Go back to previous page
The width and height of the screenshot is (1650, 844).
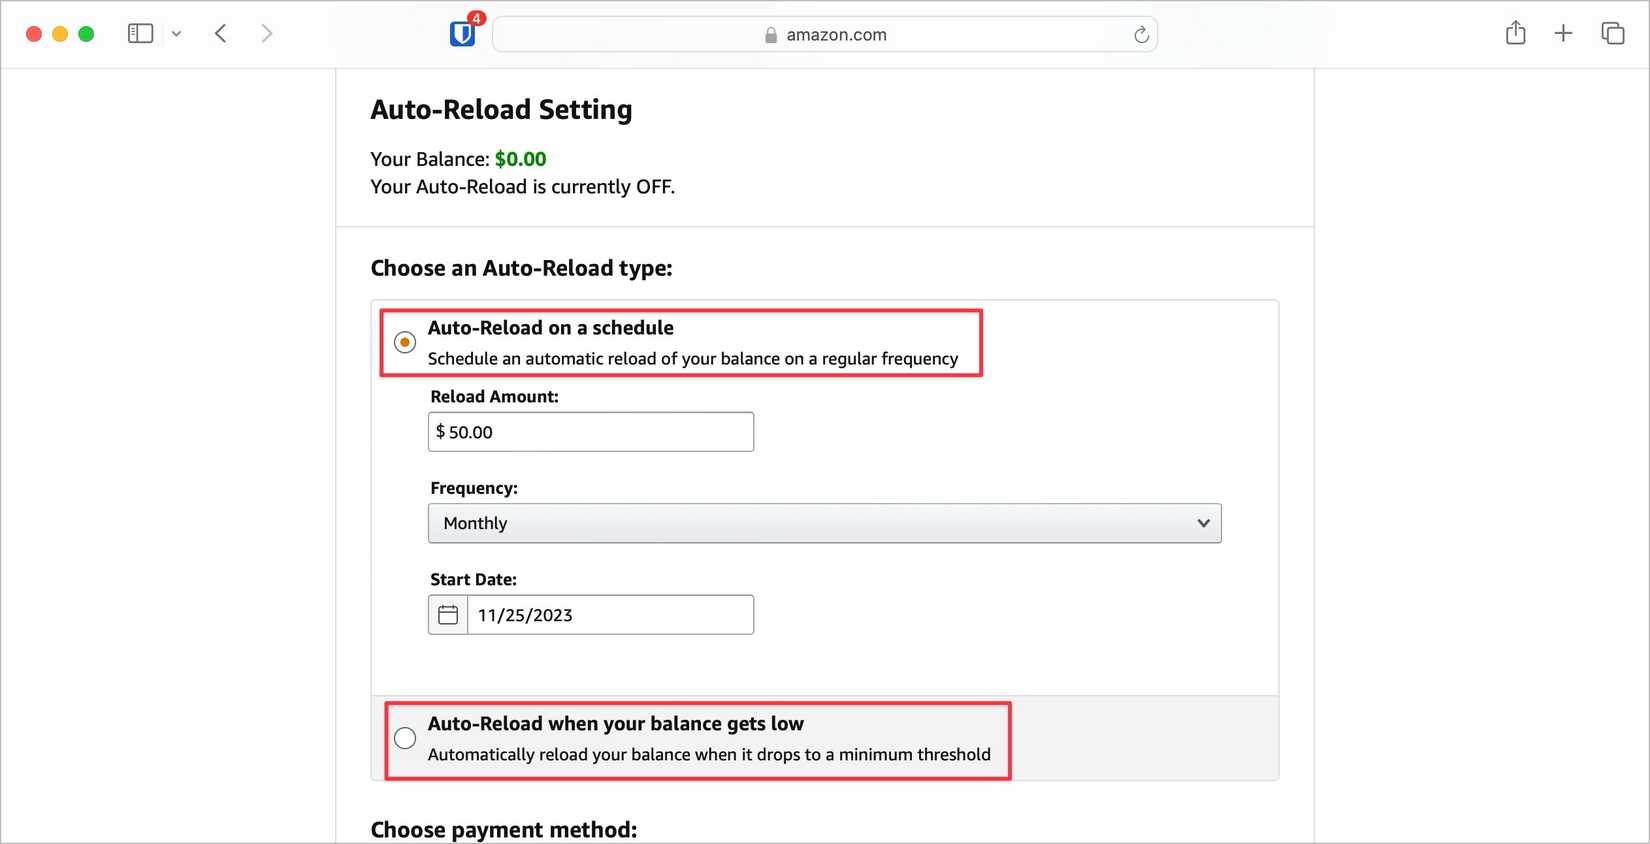(221, 34)
